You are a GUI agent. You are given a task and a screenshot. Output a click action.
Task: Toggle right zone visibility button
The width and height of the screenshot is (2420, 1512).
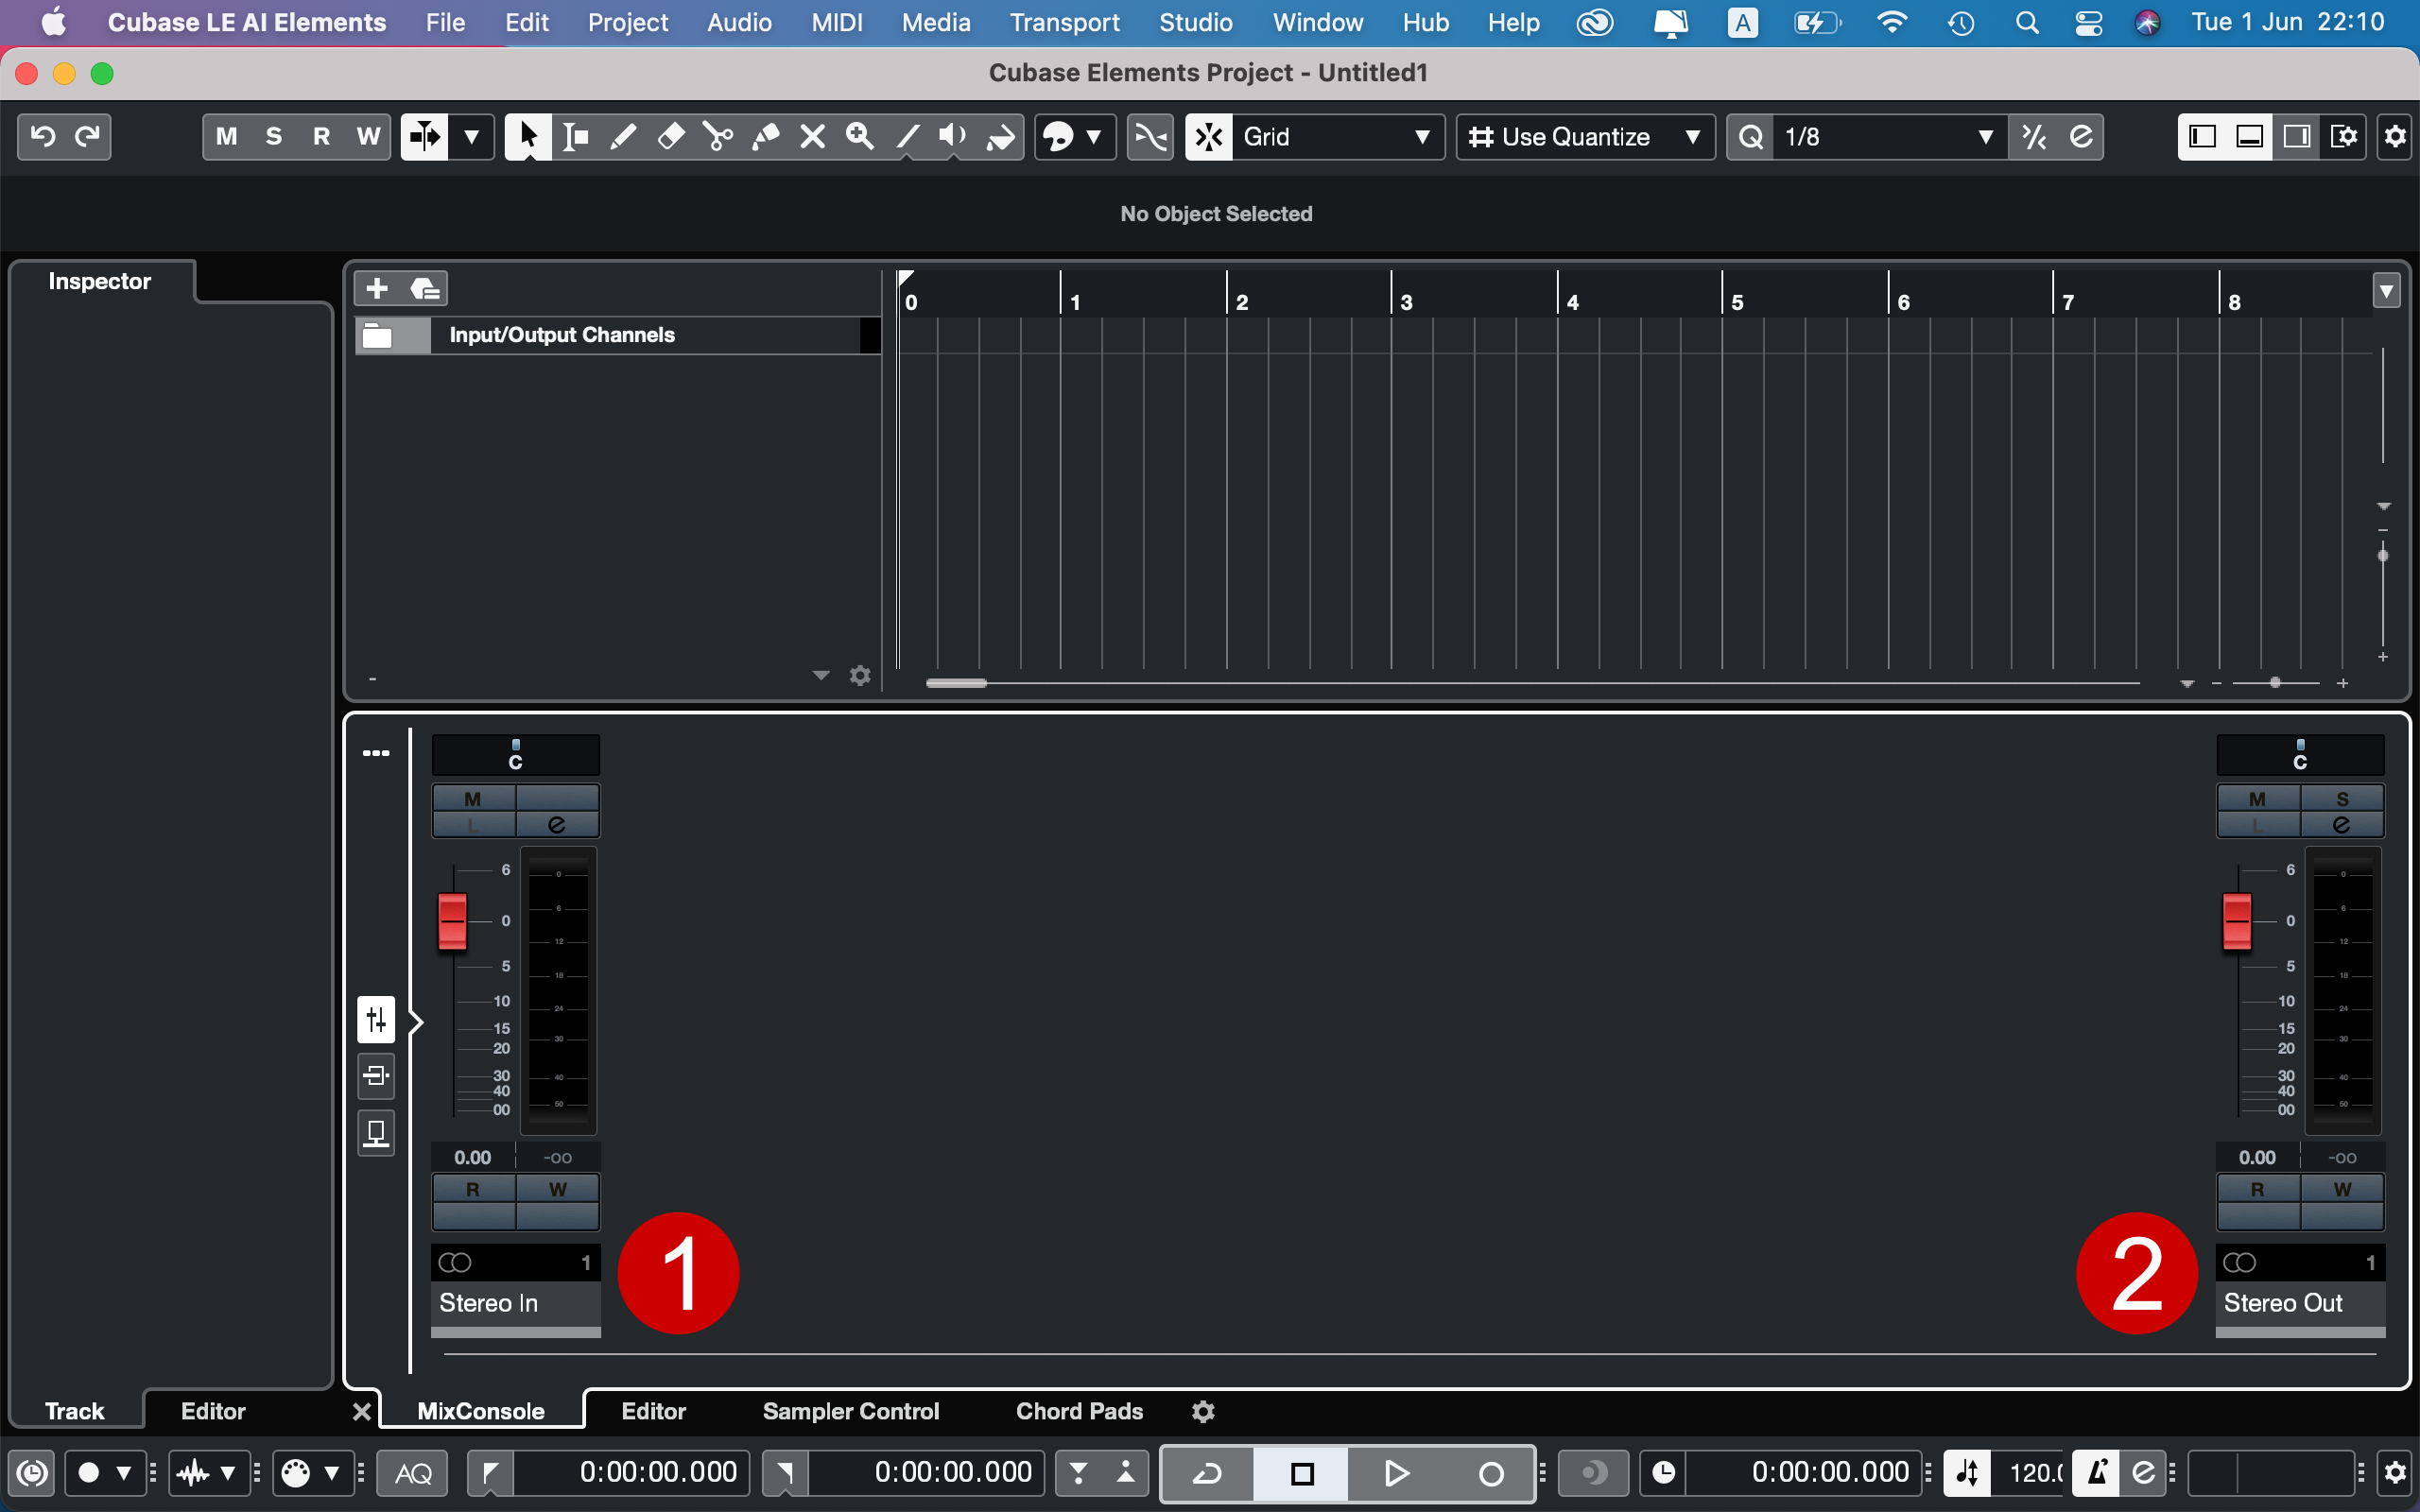(2297, 136)
